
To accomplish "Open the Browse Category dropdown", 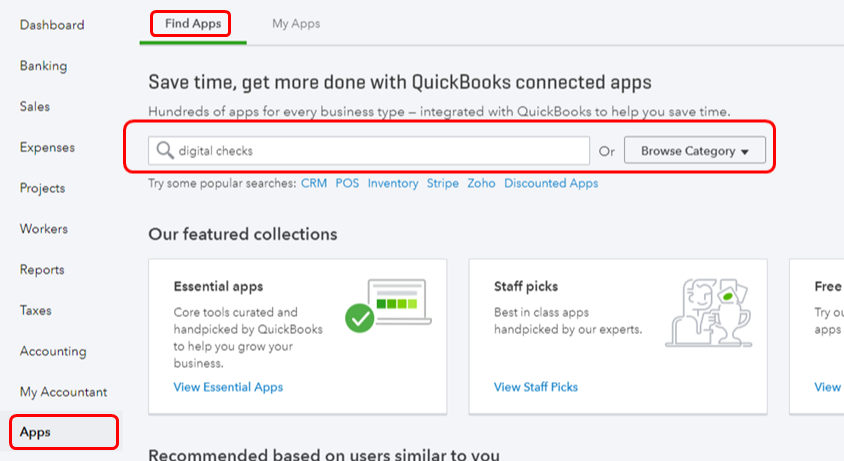I will coord(694,150).
